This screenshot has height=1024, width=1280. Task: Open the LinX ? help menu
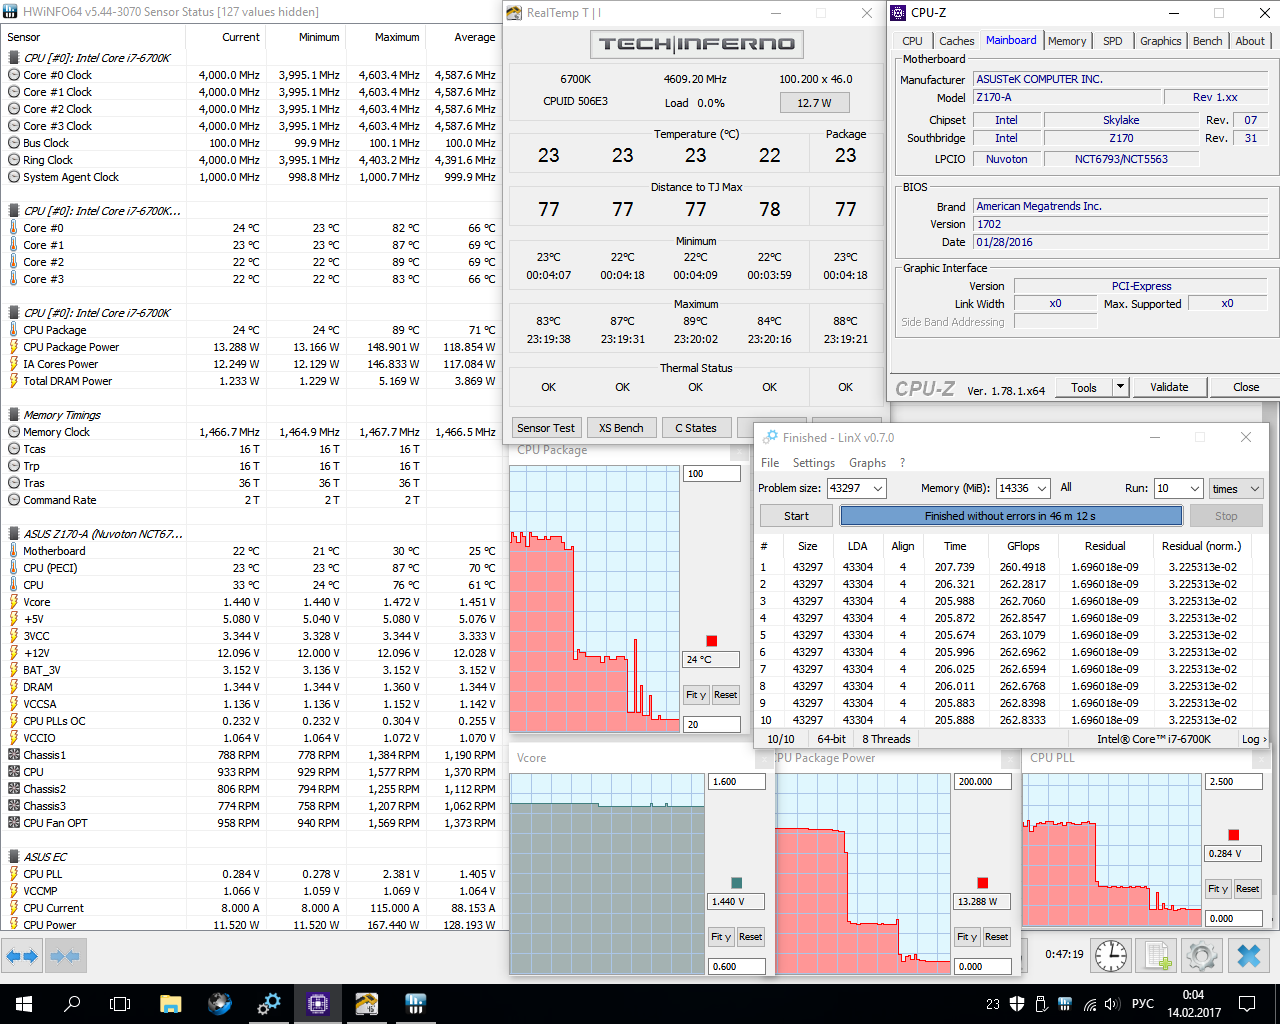click(x=902, y=463)
